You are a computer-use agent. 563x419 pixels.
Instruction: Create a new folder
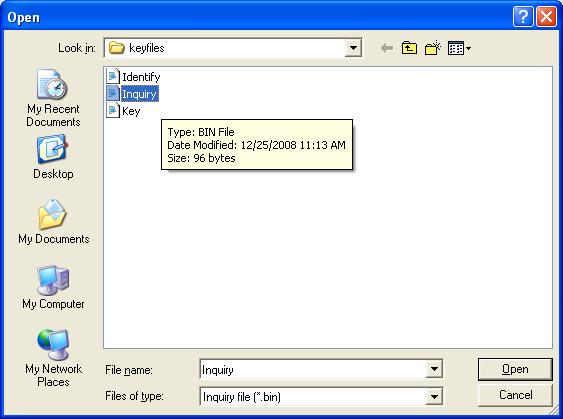(433, 48)
